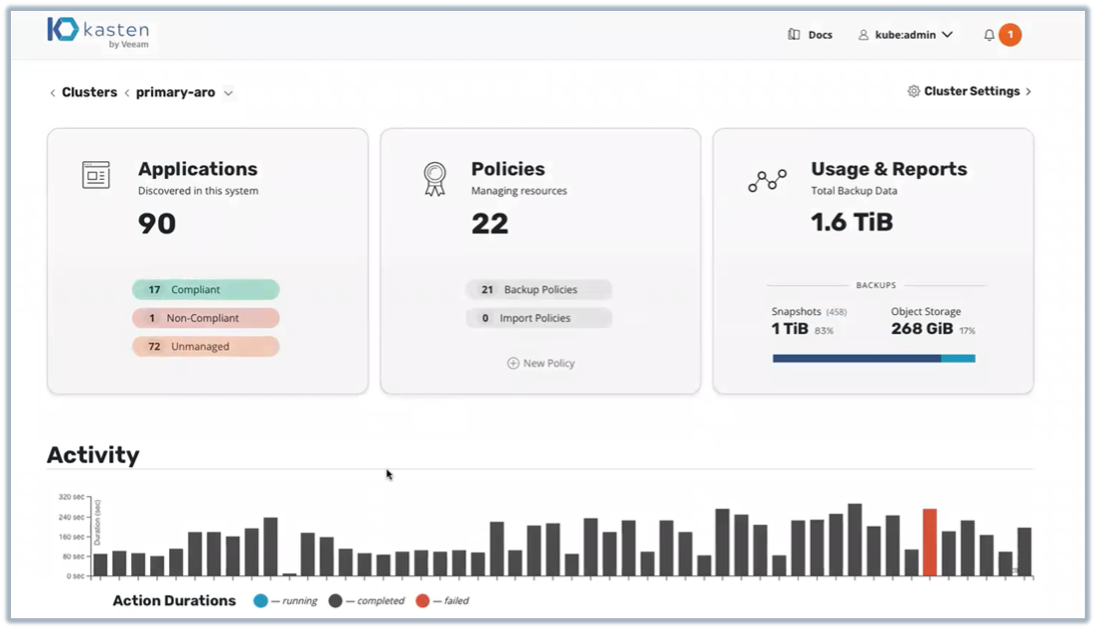Screen dimensions: 1097x631
Task: Go back using chevron left of Clusters
Action: (x=53, y=93)
